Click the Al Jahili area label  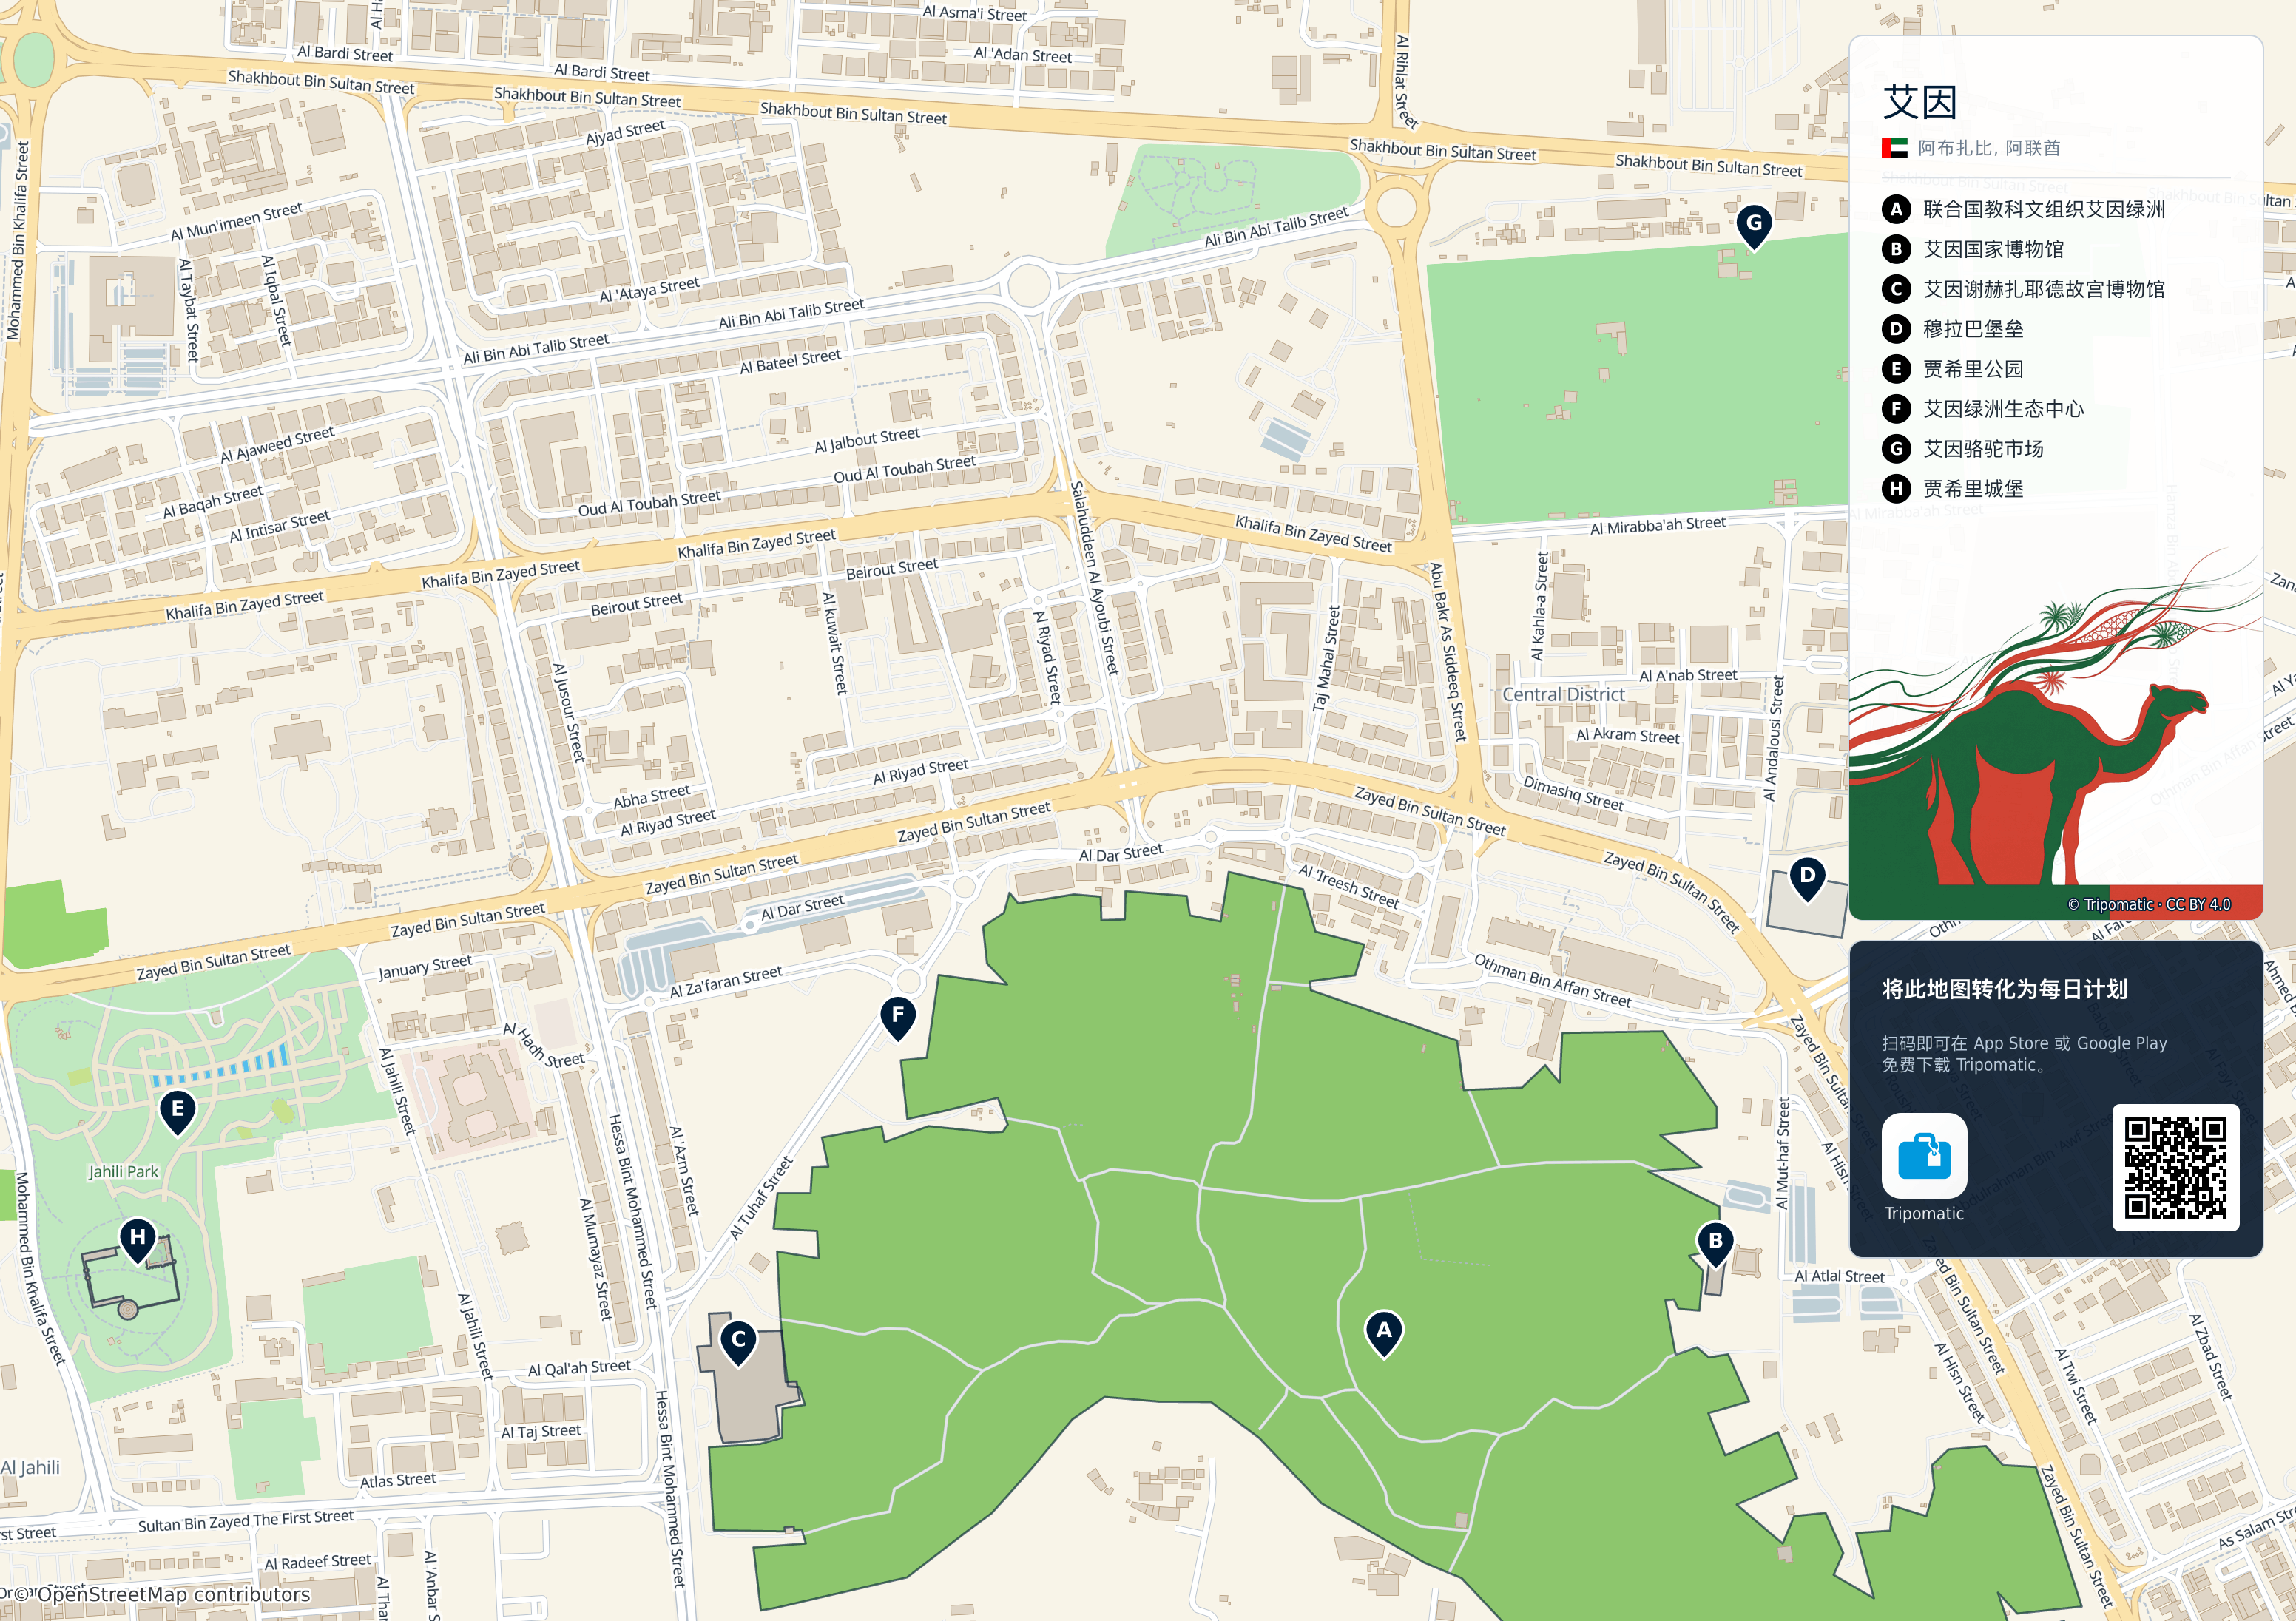[30, 1467]
